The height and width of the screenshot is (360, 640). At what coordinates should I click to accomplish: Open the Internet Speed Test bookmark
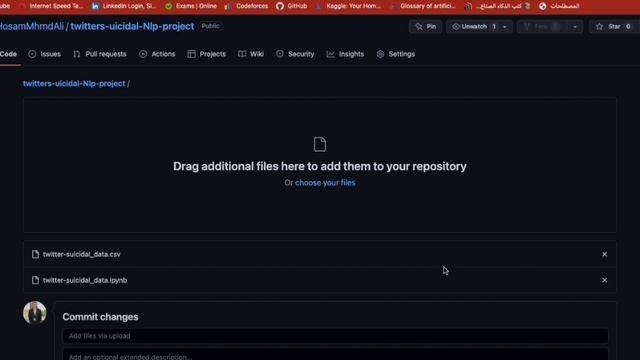(51, 6)
